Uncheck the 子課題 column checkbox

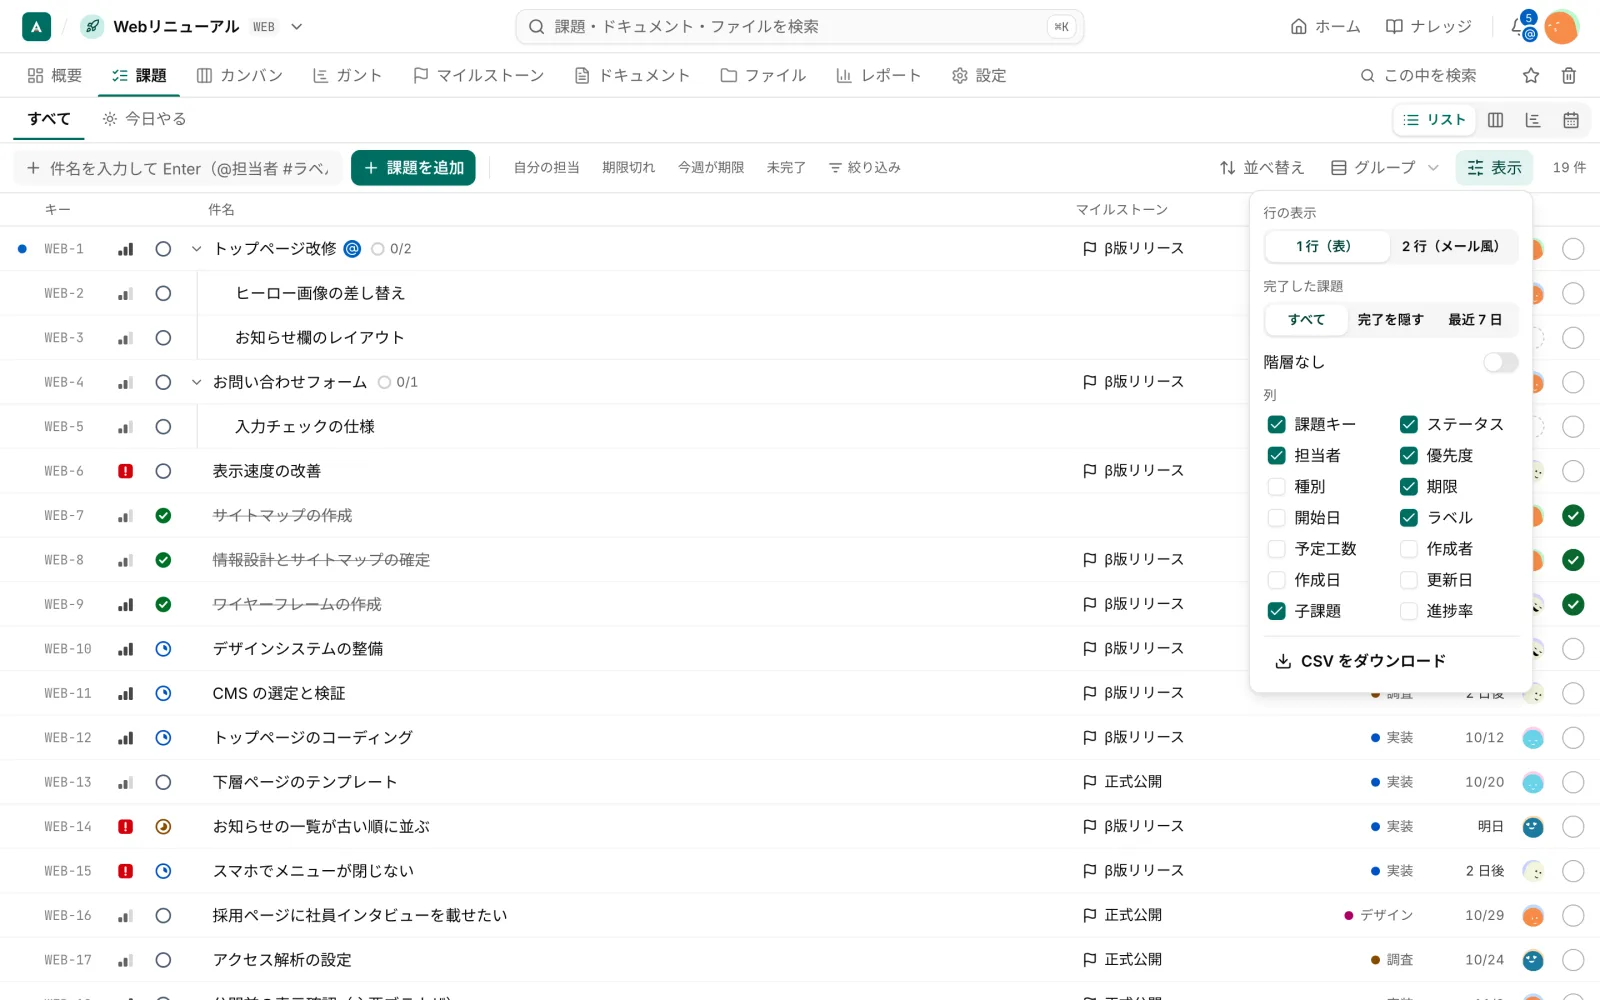click(x=1276, y=611)
